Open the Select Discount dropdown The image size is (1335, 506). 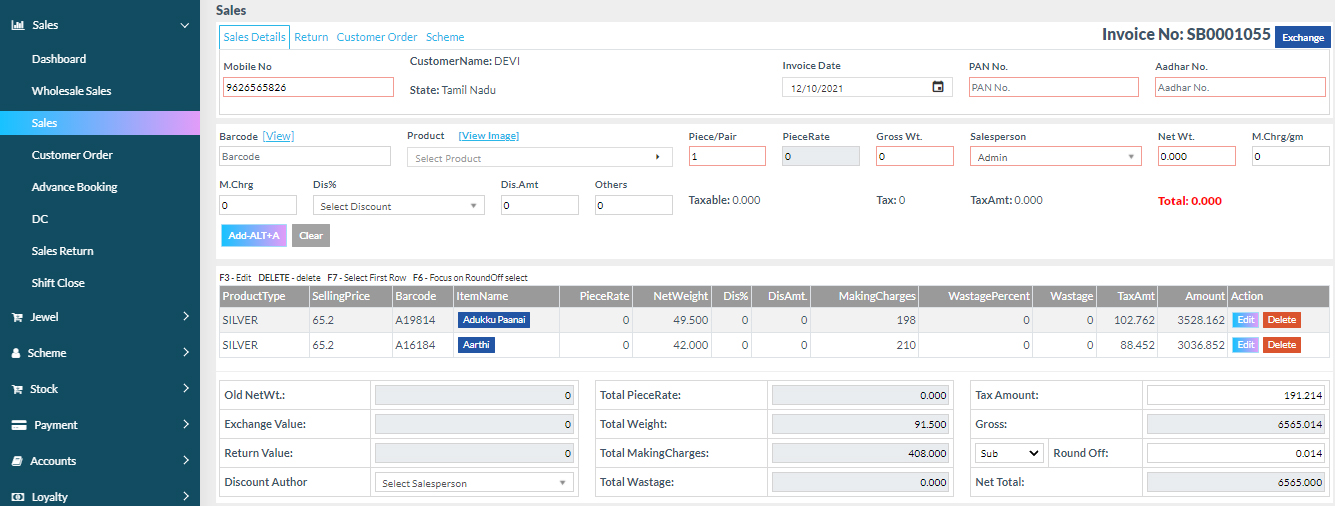click(x=398, y=206)
